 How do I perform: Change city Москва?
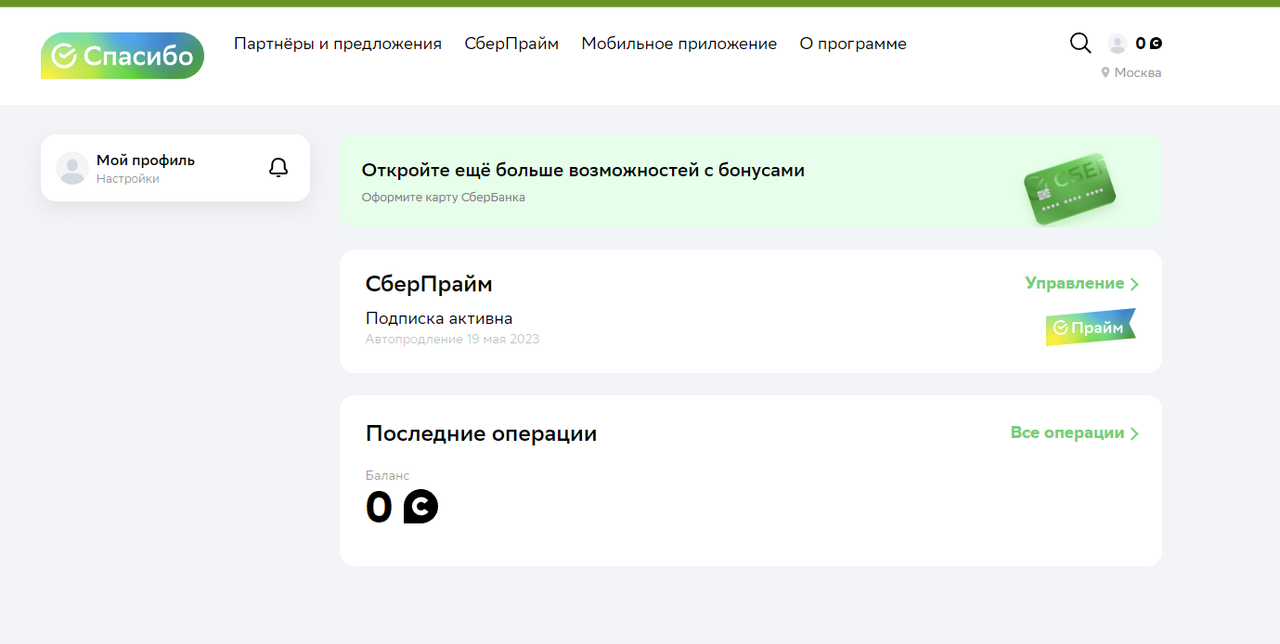point(1138,73)
